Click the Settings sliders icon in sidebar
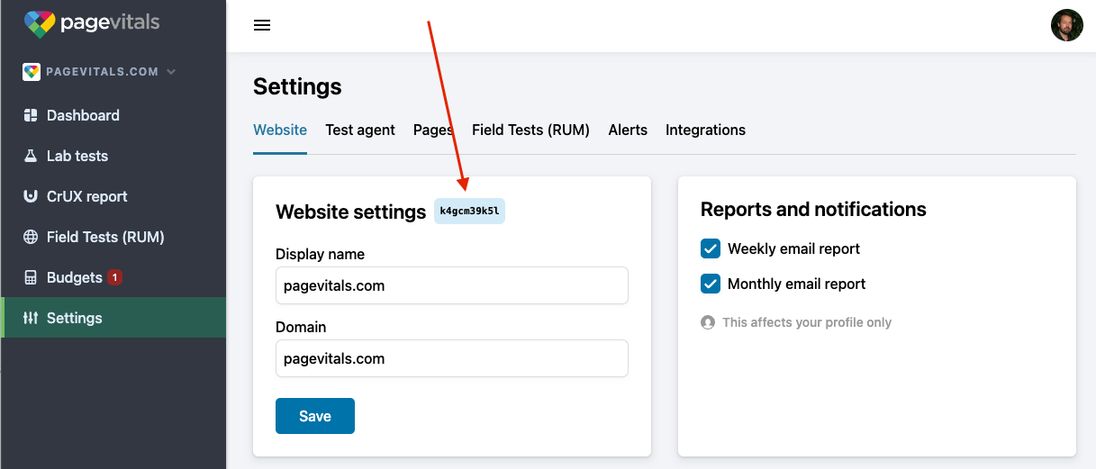Image resolution: width=1096 pixels, height=469 pixels. (30, 318)
